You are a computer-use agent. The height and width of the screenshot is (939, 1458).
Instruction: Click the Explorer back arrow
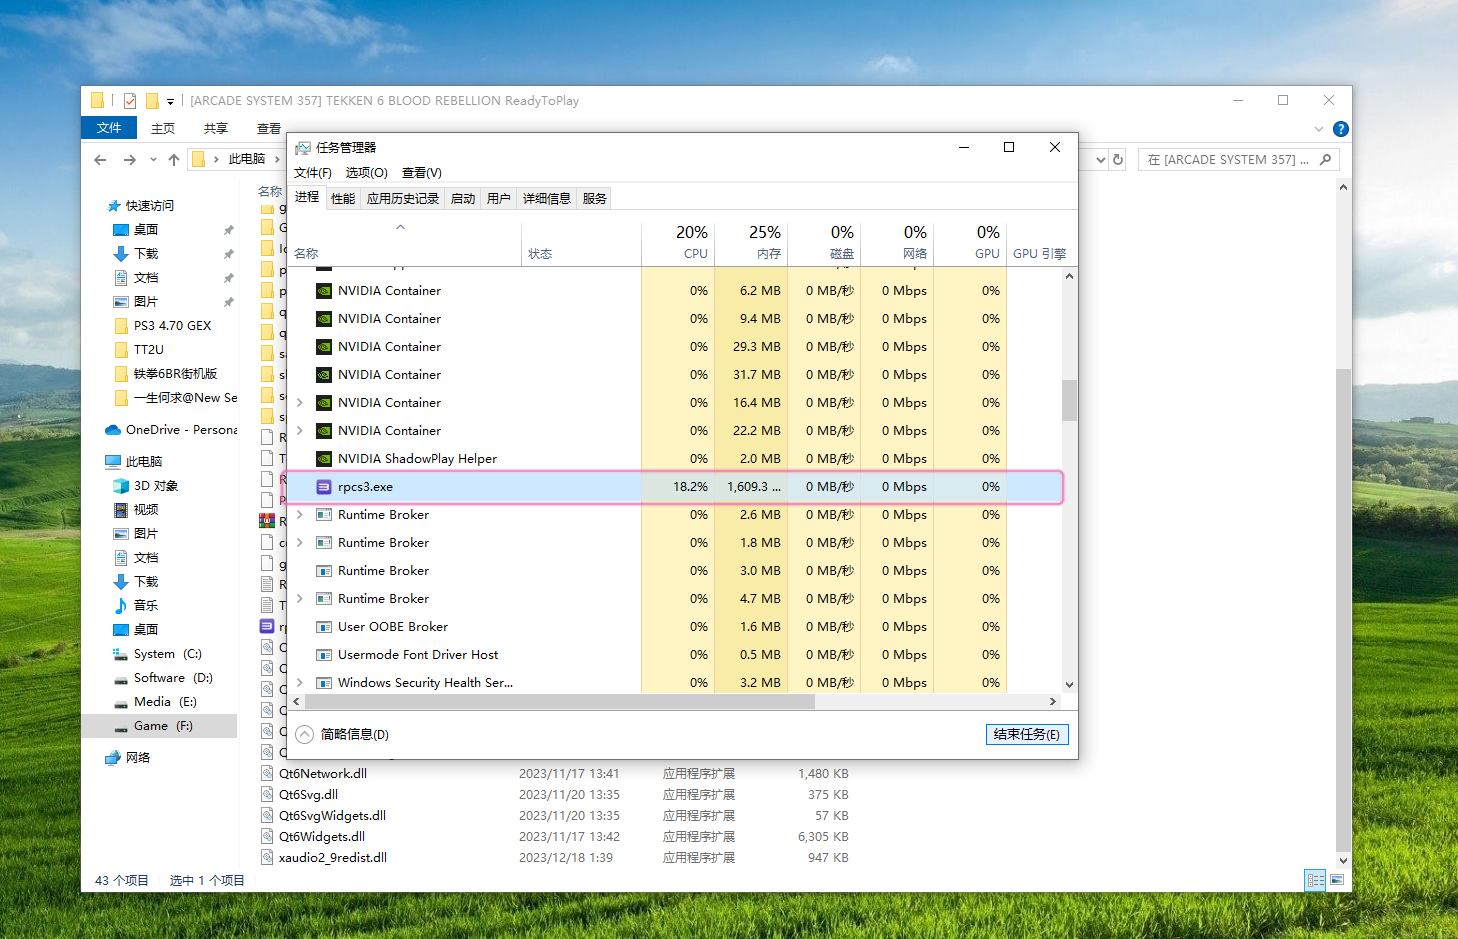tap(100, 160)
